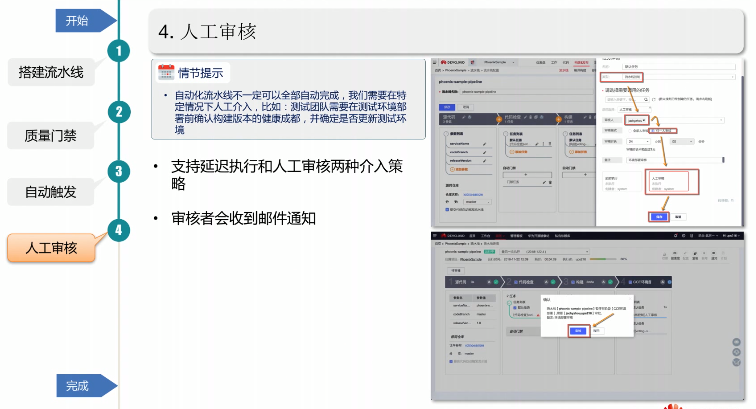Toggle the checkbox at lower-left of run page
Viewport: 756px width, 409px height.
(451, 361)
